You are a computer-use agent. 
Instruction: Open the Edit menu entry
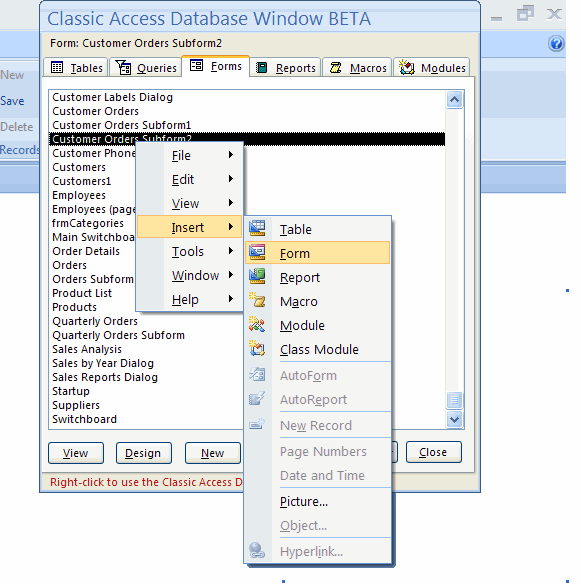click(190, 179)
